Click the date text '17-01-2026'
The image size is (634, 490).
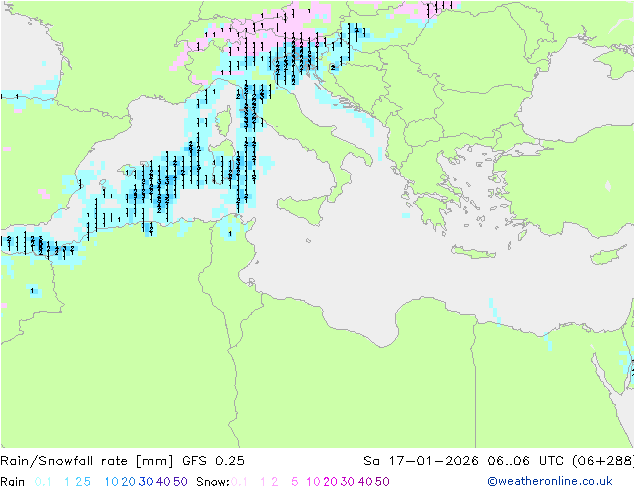click(x=433, y=461)
